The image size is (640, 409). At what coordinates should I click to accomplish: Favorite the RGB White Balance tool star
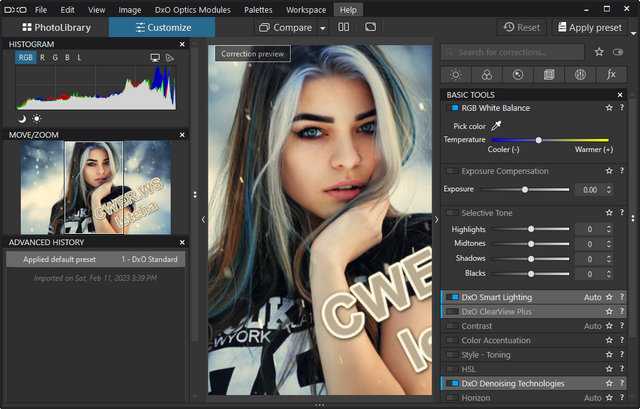click(x=608, y=107)
